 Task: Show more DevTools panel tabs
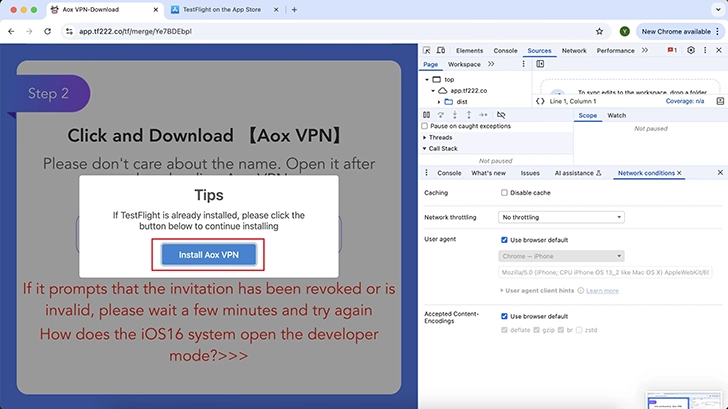click(x=645, y=50)
